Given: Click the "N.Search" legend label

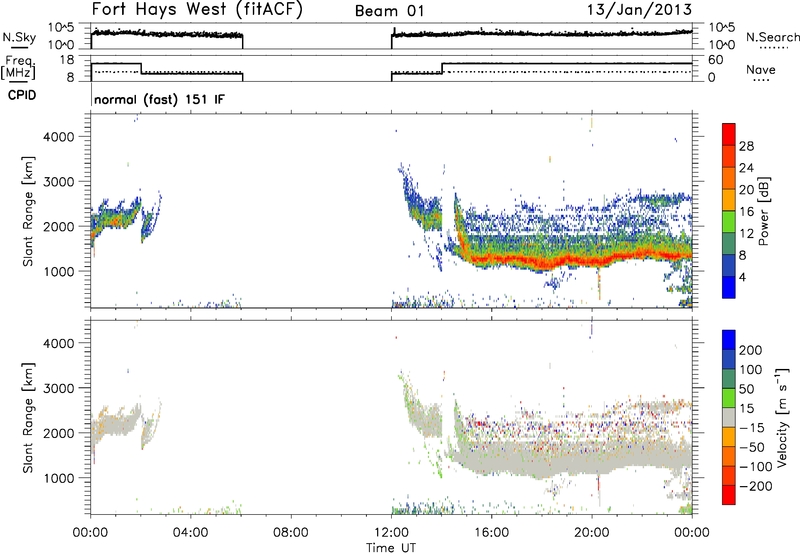Looking at the screenshot, I should [772, 37].
